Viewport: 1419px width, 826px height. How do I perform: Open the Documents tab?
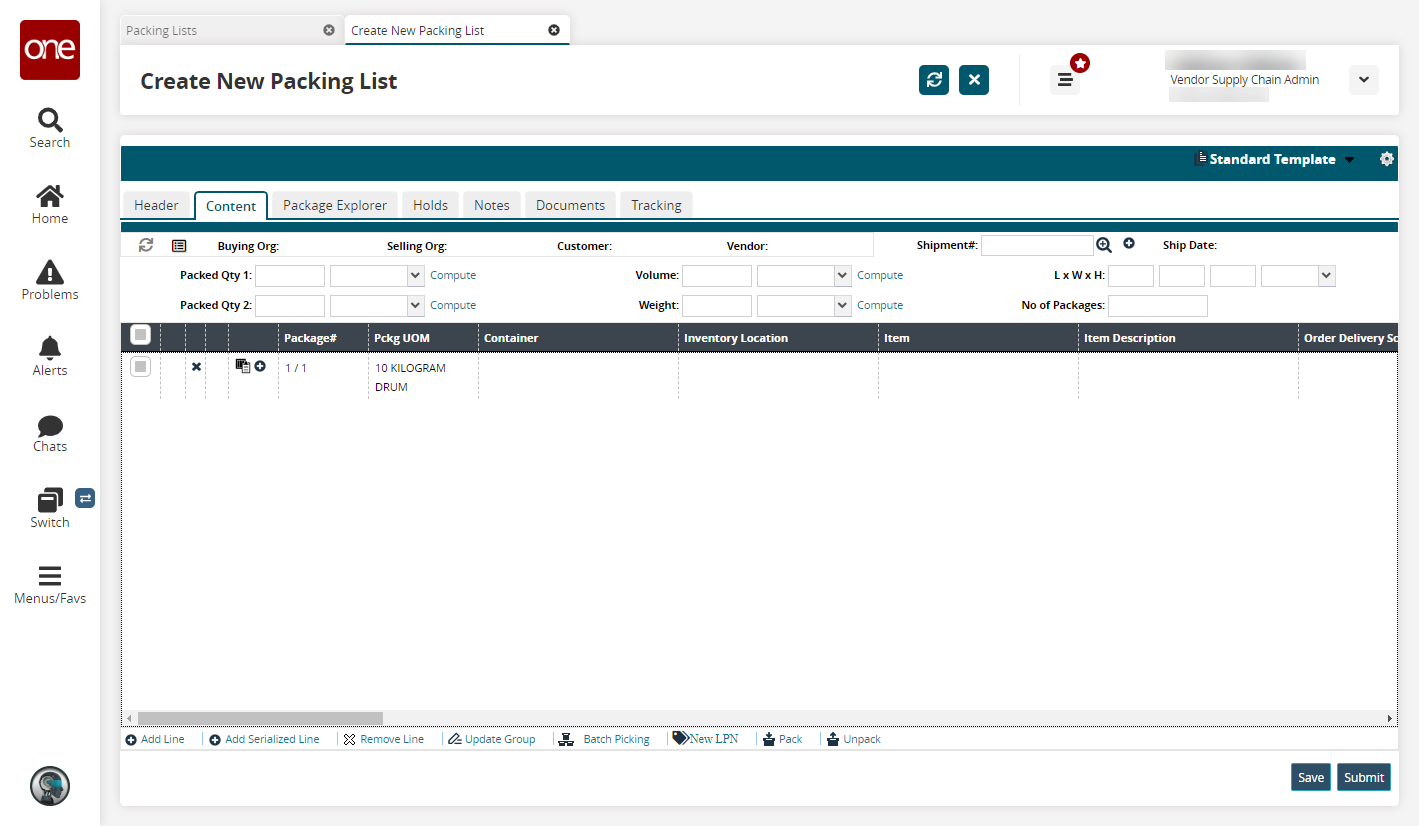(570, 205)
